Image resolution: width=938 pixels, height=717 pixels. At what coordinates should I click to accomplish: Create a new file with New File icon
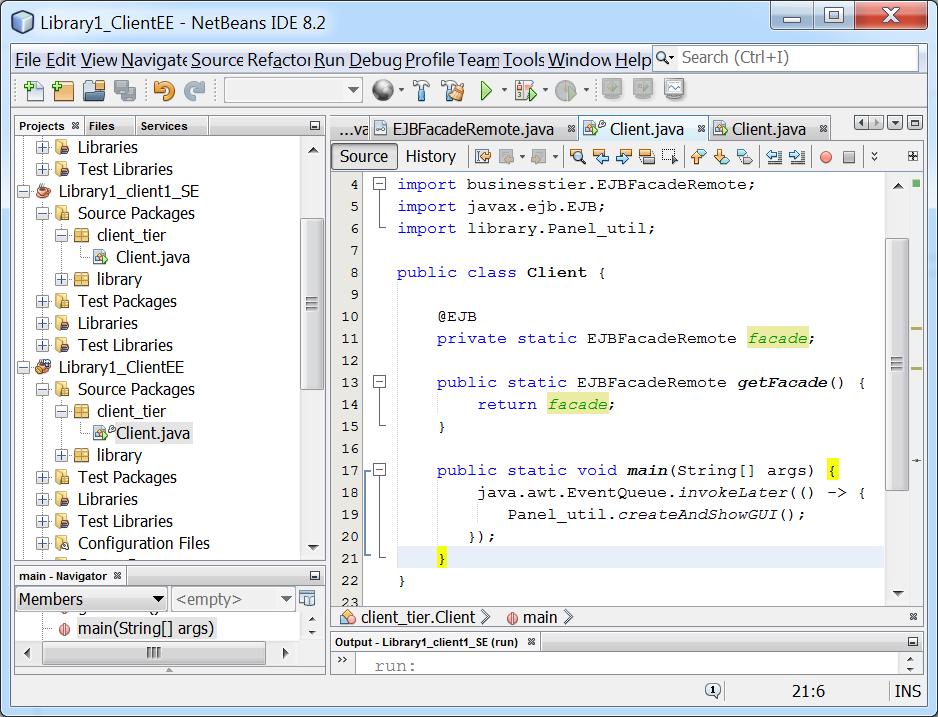coord(34,90)
